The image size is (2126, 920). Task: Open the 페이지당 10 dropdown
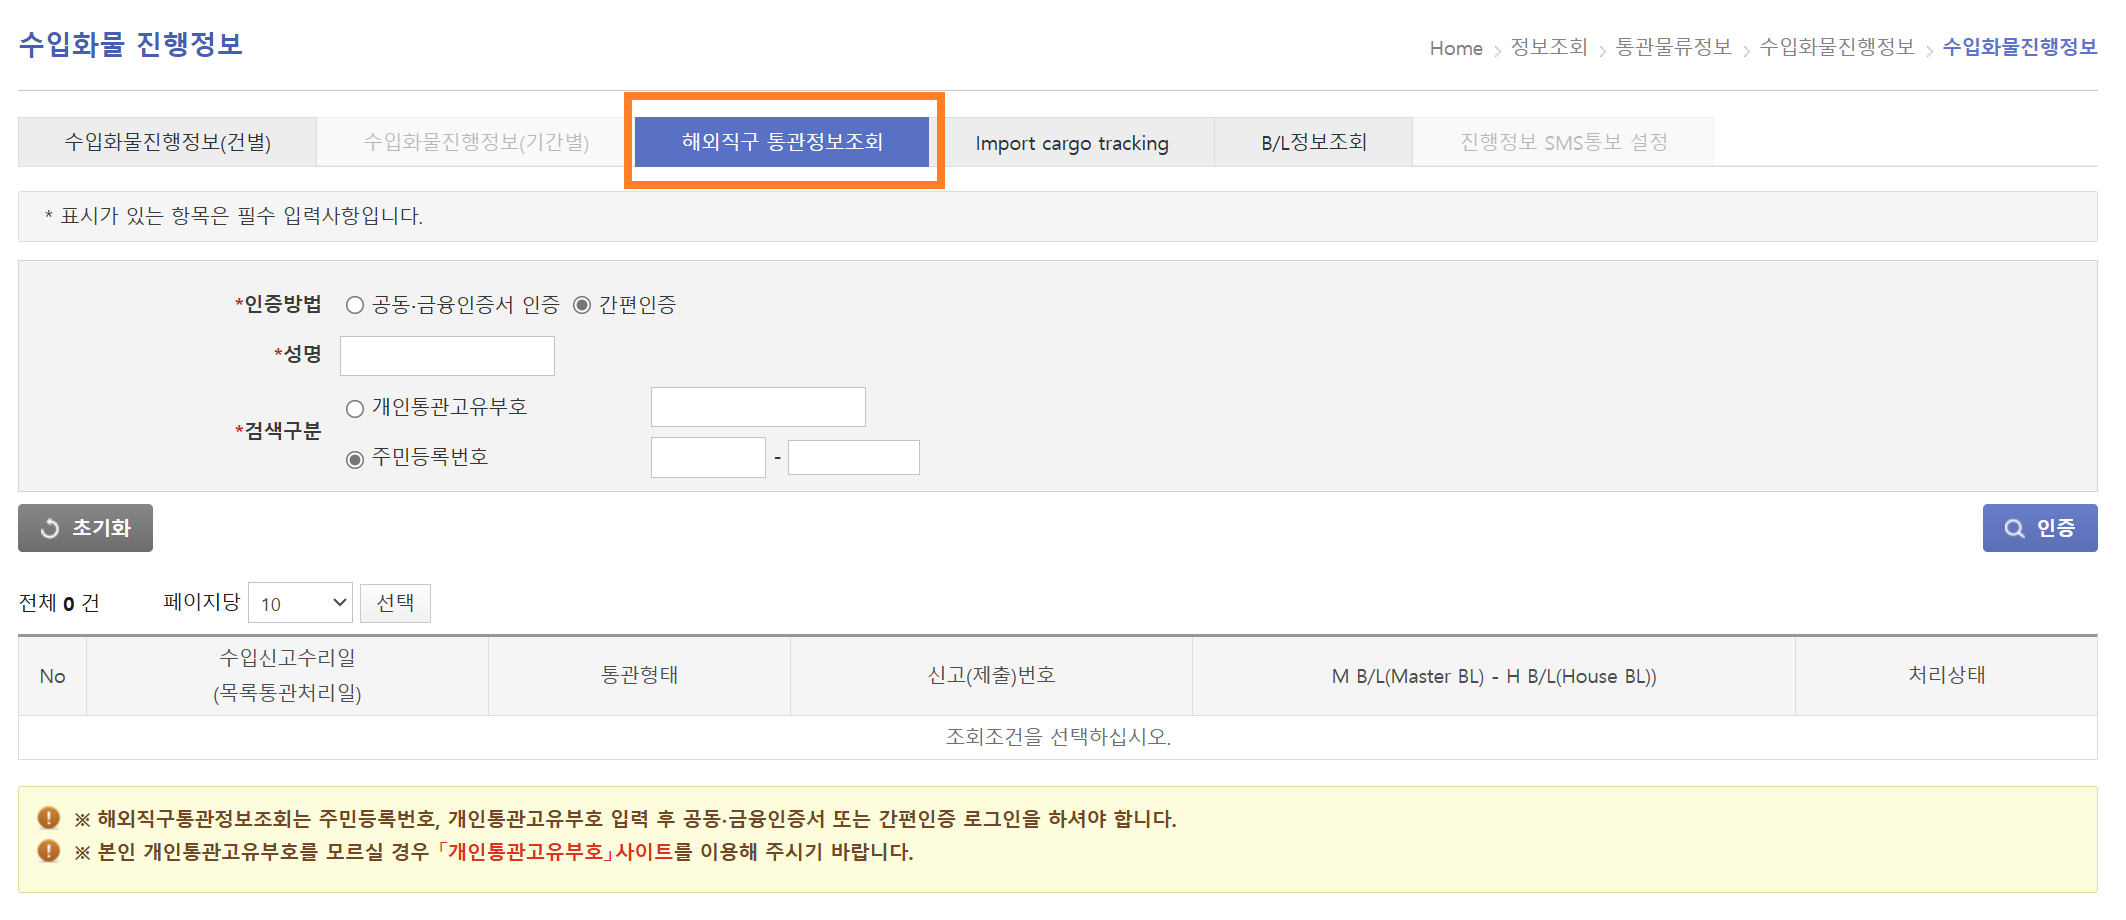(x=300, y=603)
